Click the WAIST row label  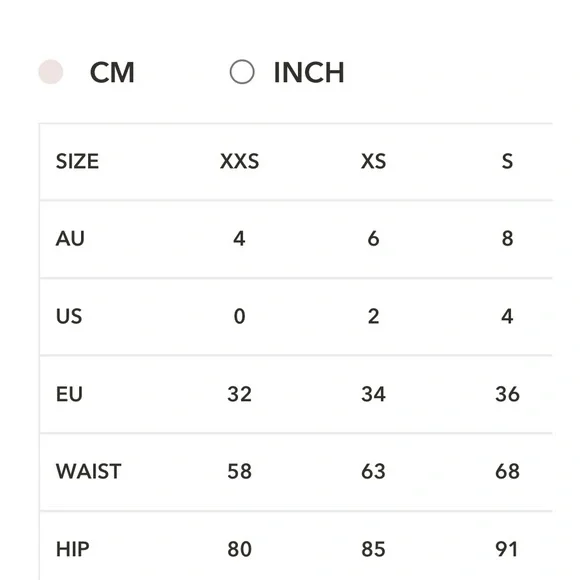[x=88, y=472]
